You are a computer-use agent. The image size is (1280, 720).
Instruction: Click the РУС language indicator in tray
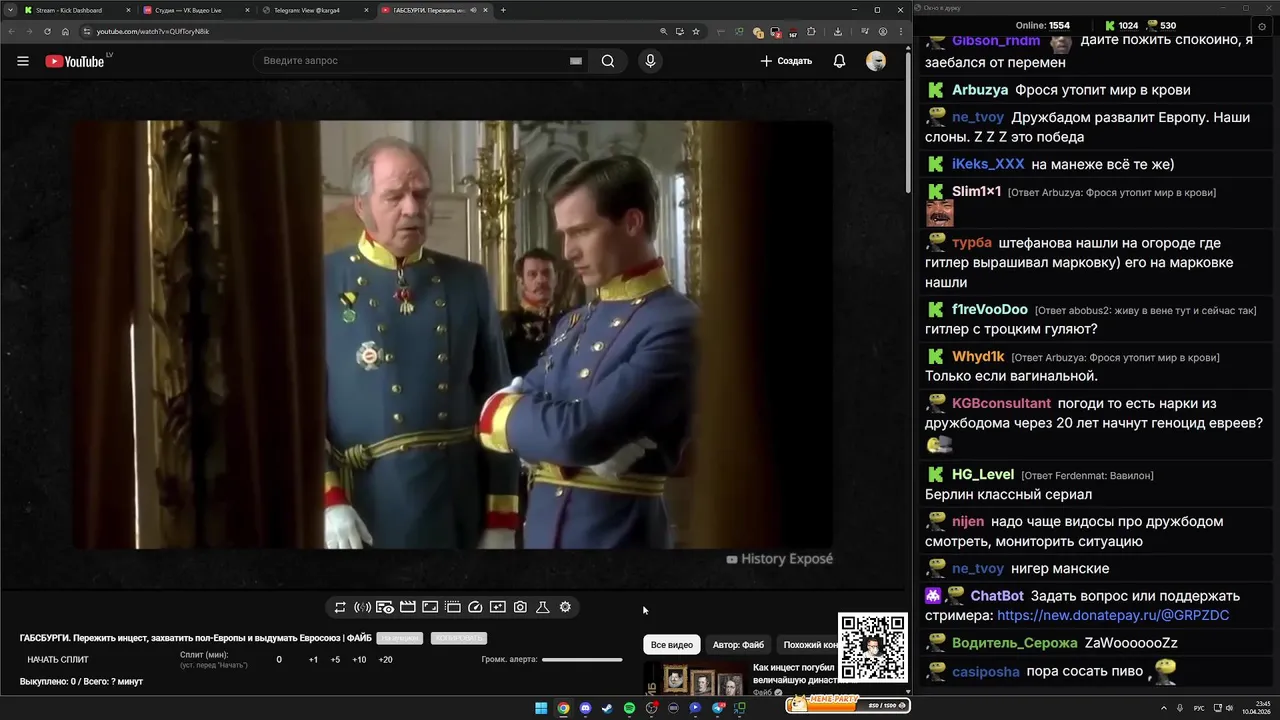click(x=1199, y=708)
